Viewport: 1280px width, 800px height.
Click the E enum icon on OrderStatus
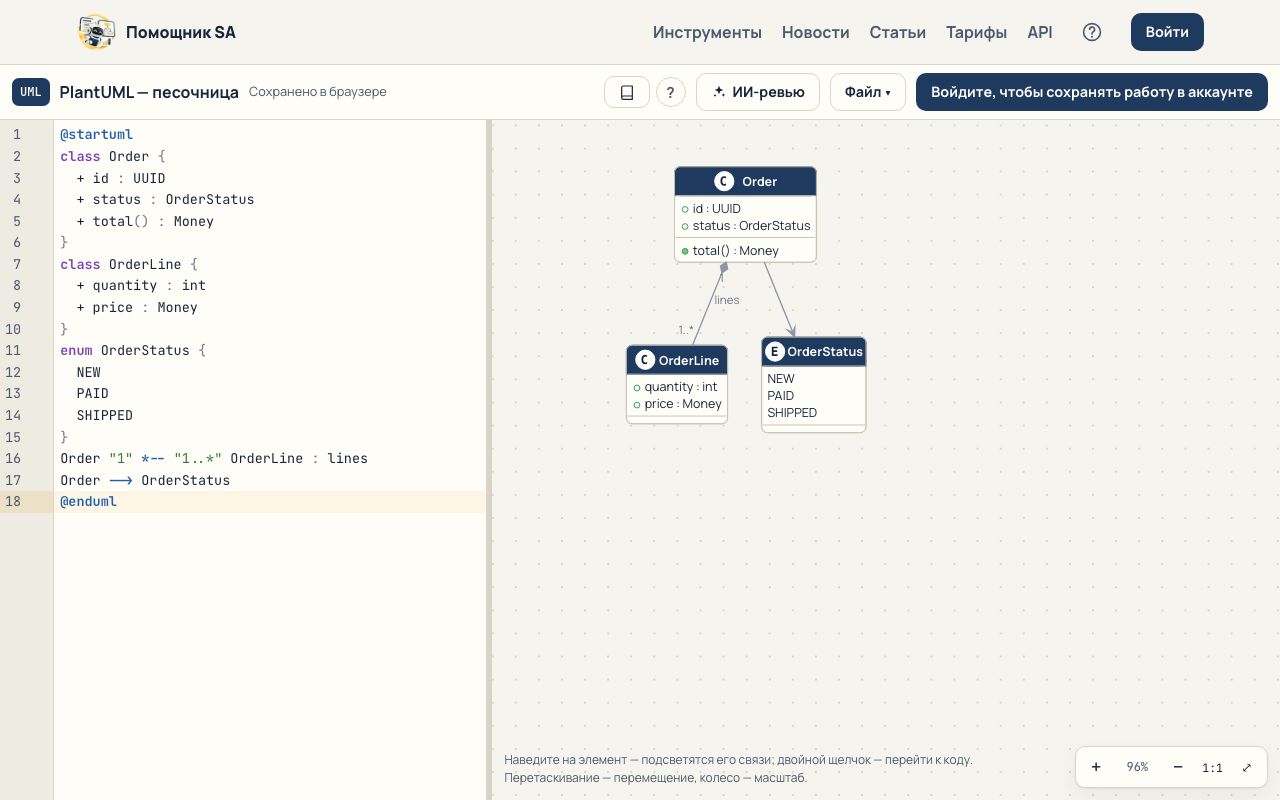click(775, 352)
